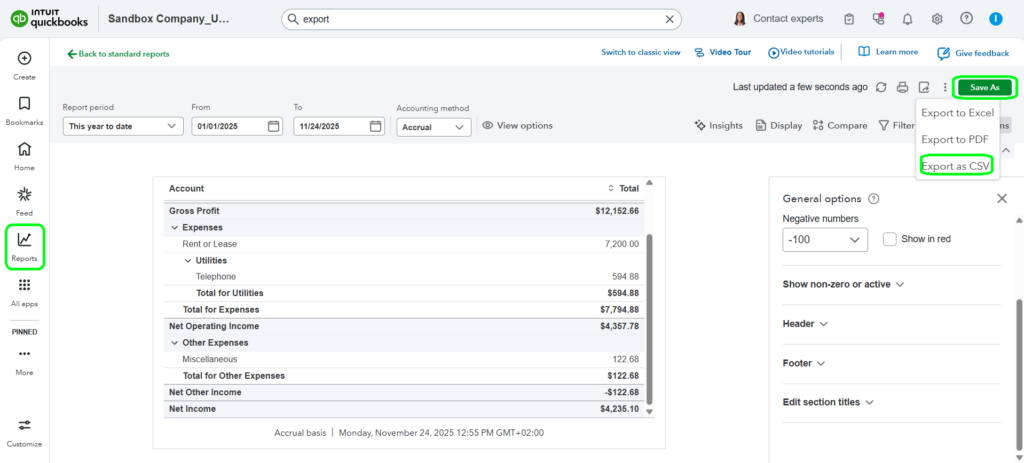Screen dimensions: 1024x463
Task: Refresh the report
Action: click(x=881, y=87)
